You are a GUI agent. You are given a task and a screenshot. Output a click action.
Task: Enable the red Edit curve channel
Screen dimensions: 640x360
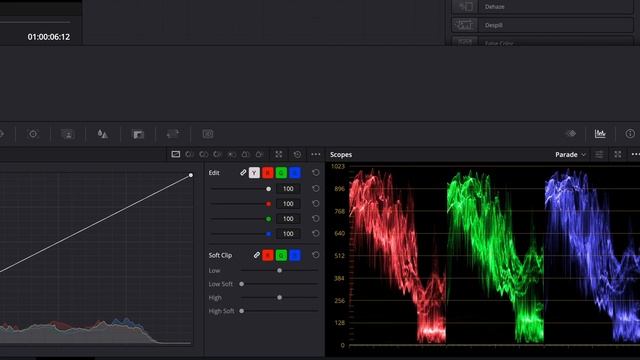[268, 173]
